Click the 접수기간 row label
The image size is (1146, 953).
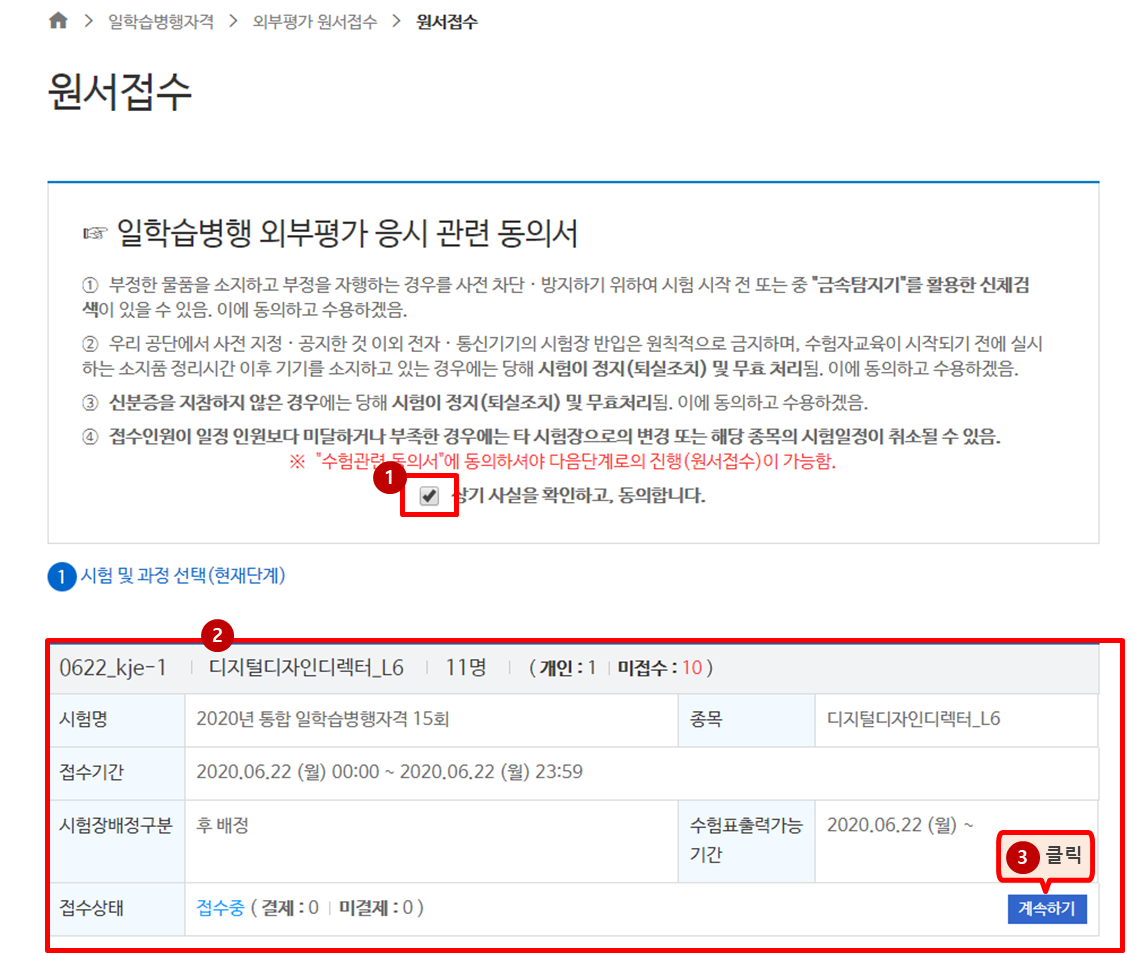click(91, 772)
